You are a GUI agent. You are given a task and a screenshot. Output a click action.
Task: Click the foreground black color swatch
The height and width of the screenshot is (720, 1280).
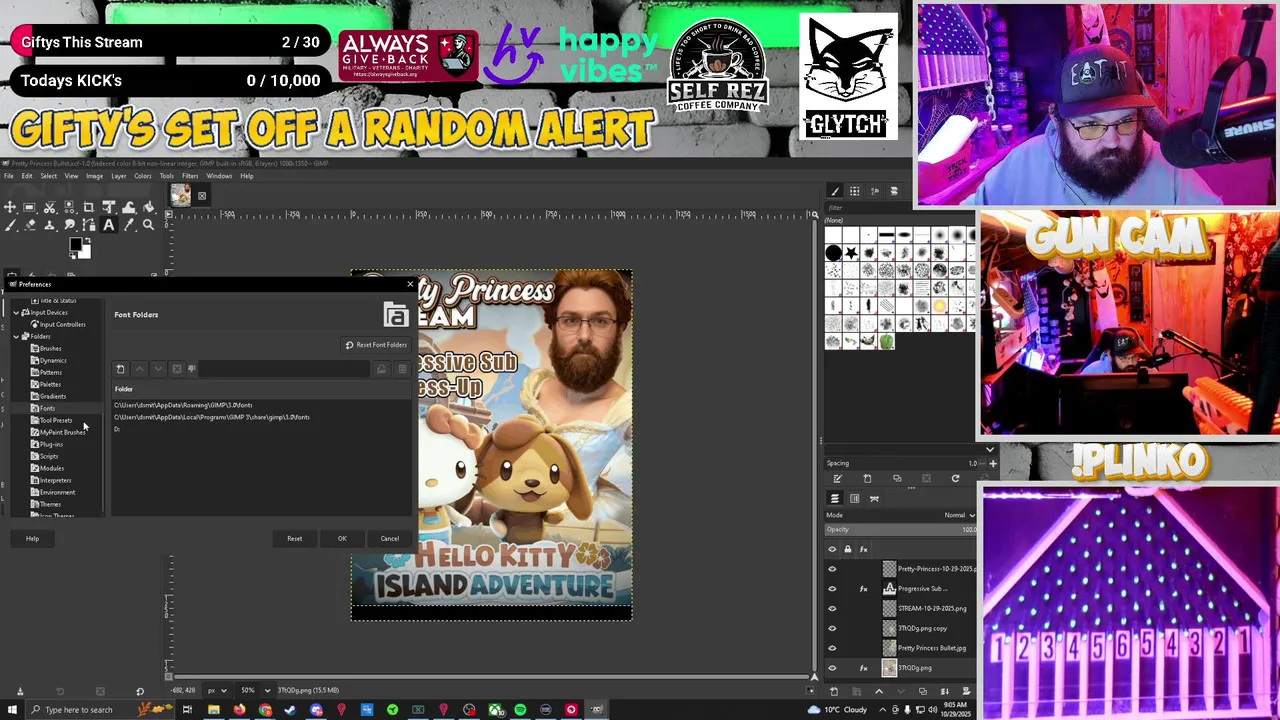75,245
